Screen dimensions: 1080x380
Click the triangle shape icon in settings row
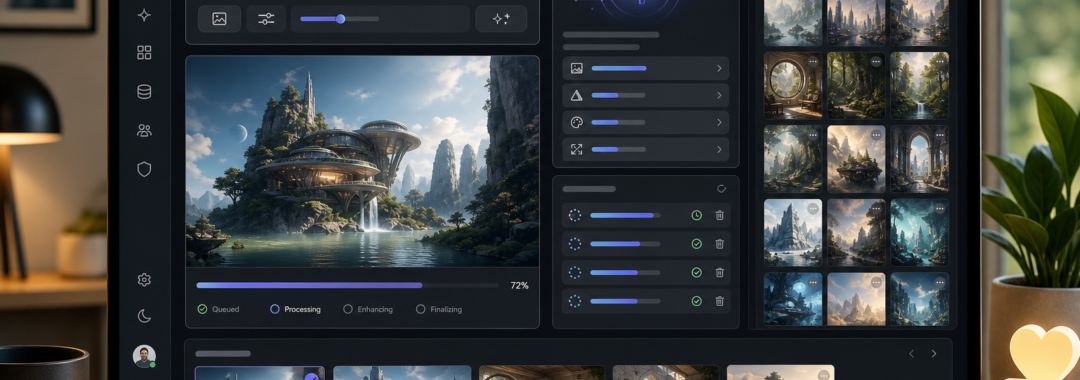[577, 95]
